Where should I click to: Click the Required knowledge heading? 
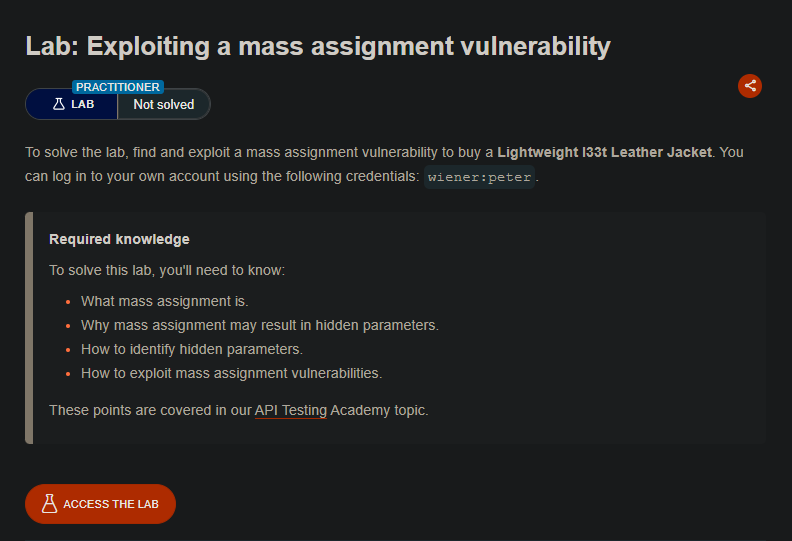pyautogui.click(x=119, y=239)
